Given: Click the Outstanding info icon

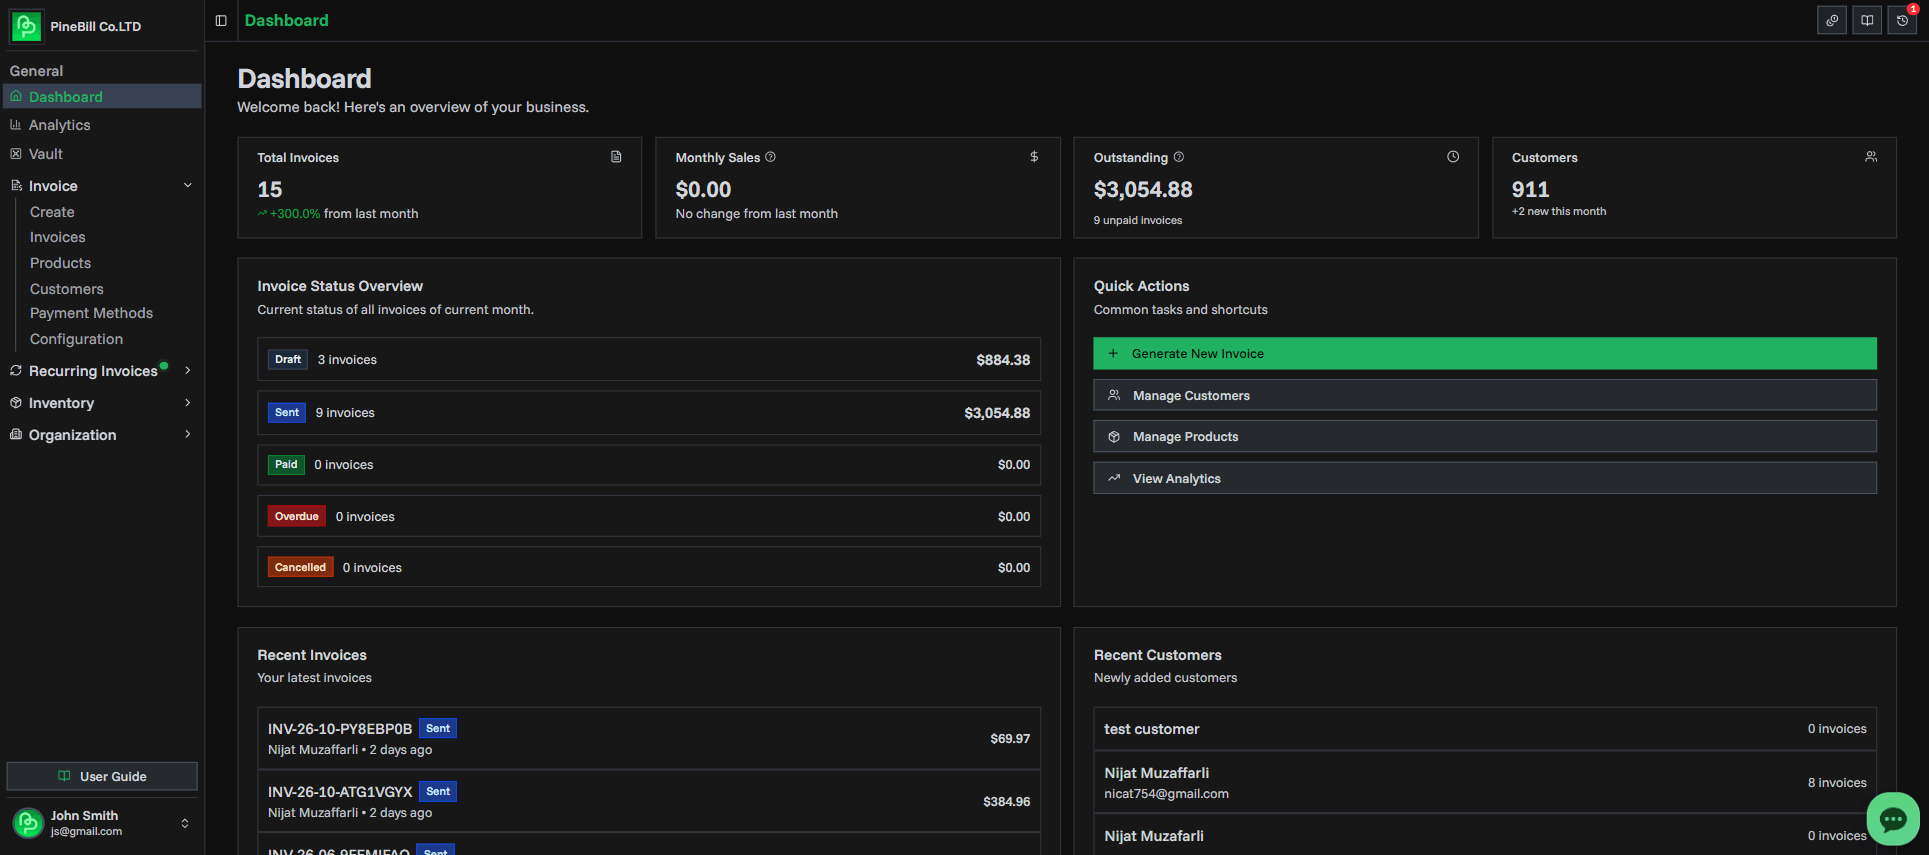Looking at the screenshot, I should [1179, 157].
